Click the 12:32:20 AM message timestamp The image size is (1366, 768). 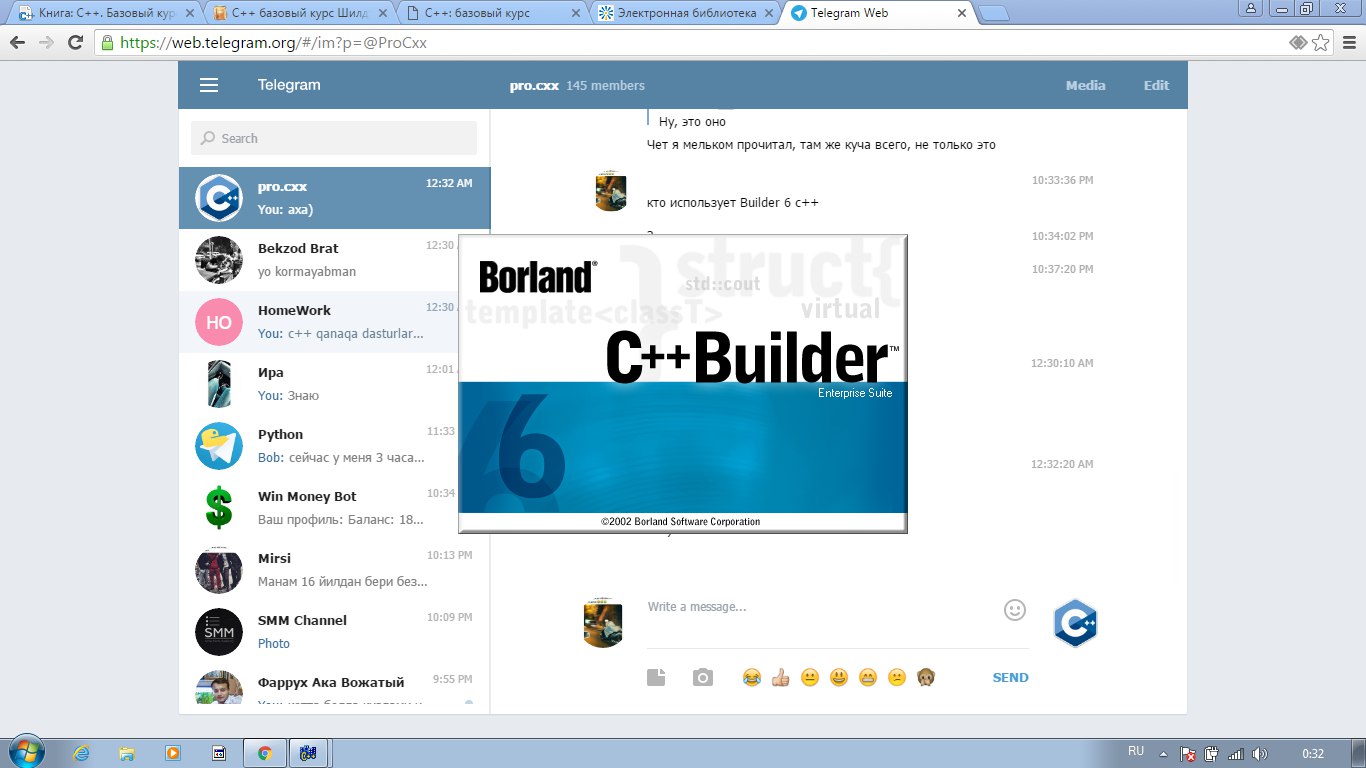point(1062,464)
